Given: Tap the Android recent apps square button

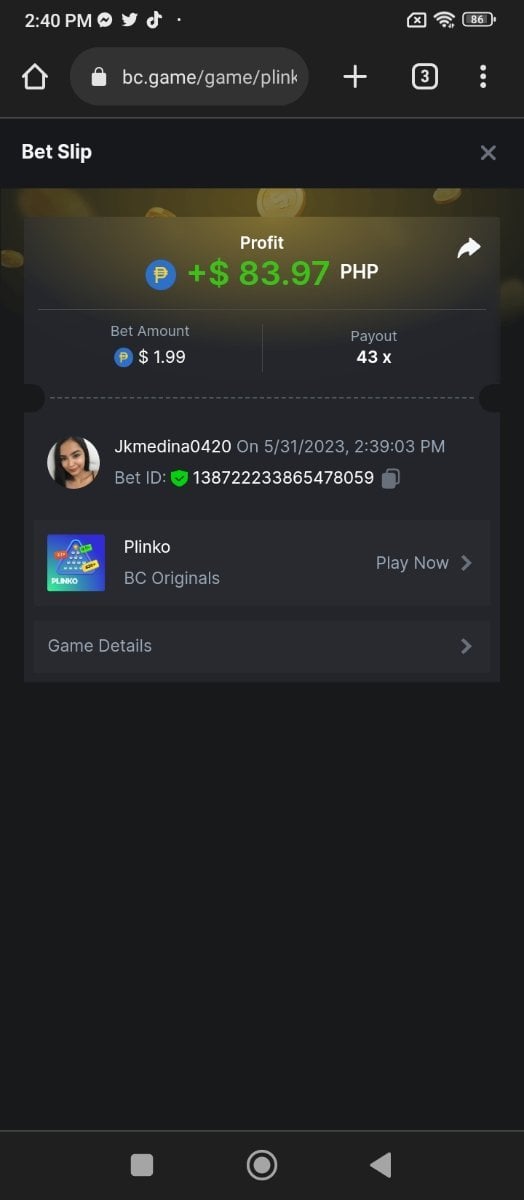Looking at the screenshot, I should tap(142, 1164).
